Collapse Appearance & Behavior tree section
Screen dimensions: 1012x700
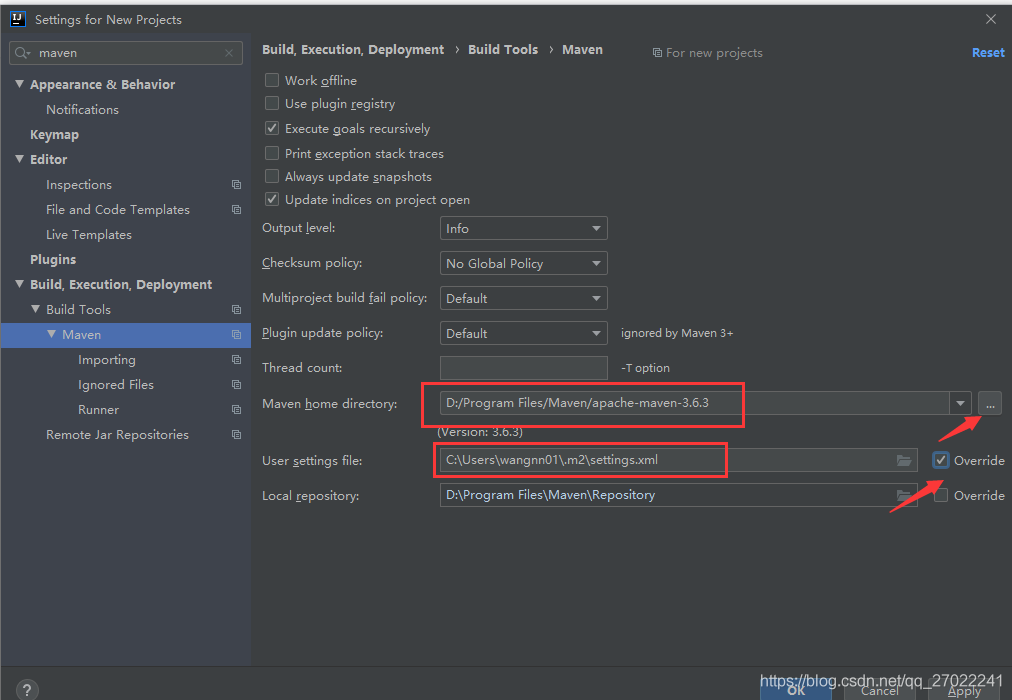pyautogui.click(x=19, y=84)
